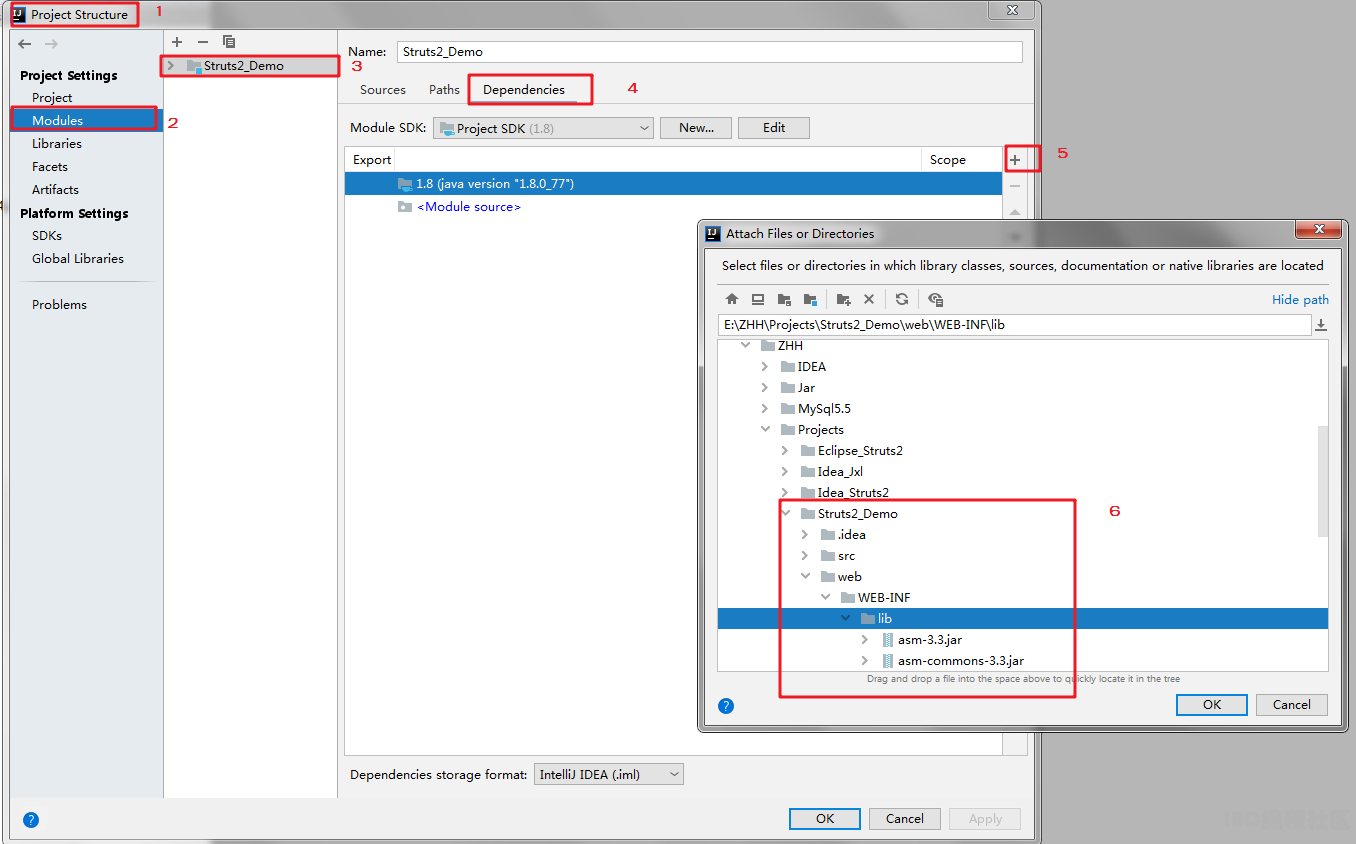Viewport: 1356px width, 844px height.
Task: Add new module with plus icon
Action: (x=177, y=42)
